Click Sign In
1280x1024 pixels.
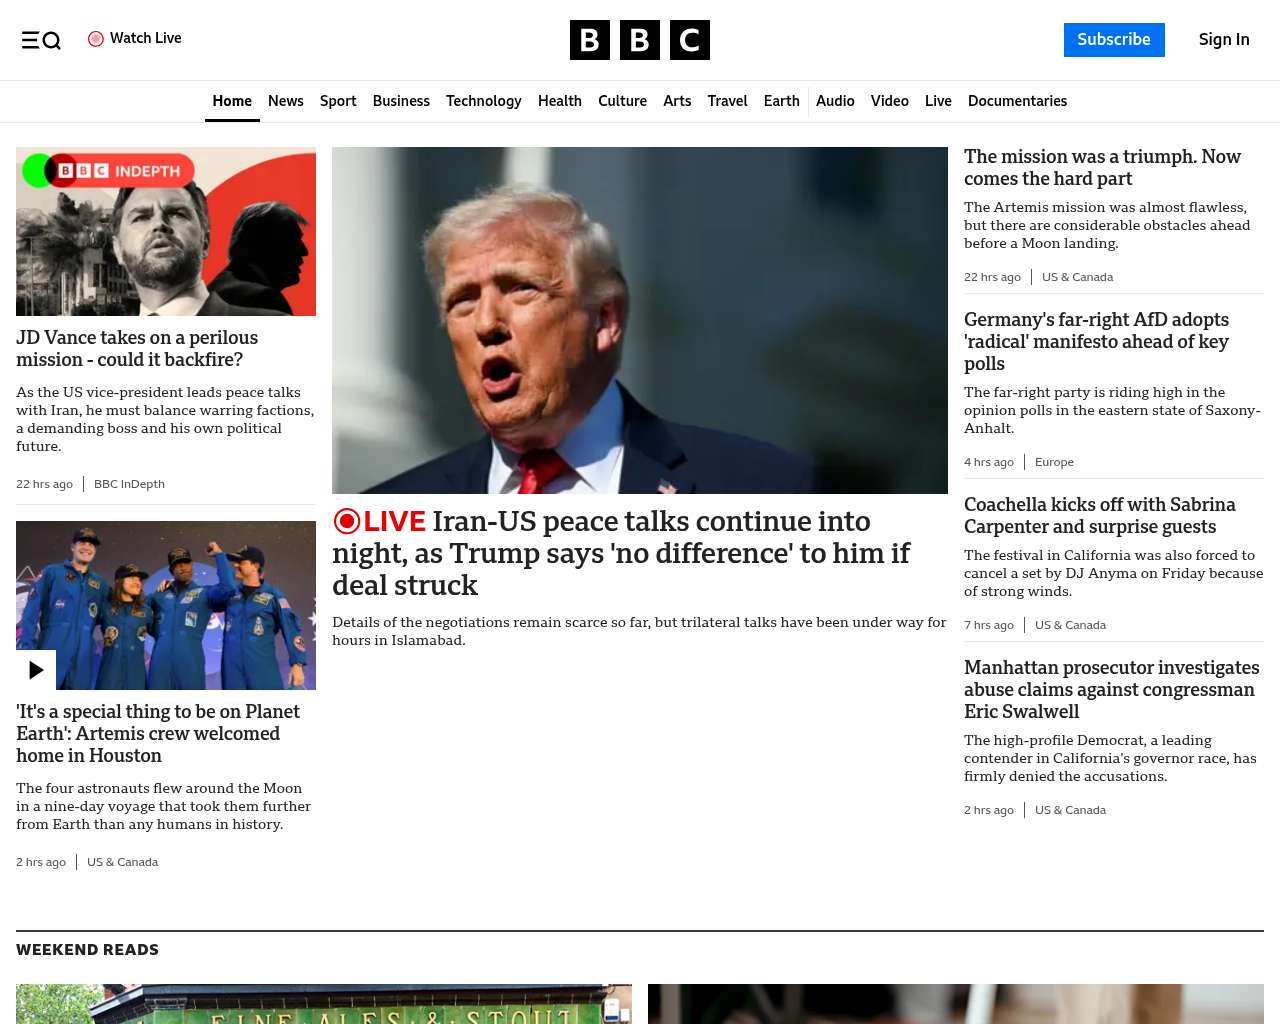(1223, 40)
